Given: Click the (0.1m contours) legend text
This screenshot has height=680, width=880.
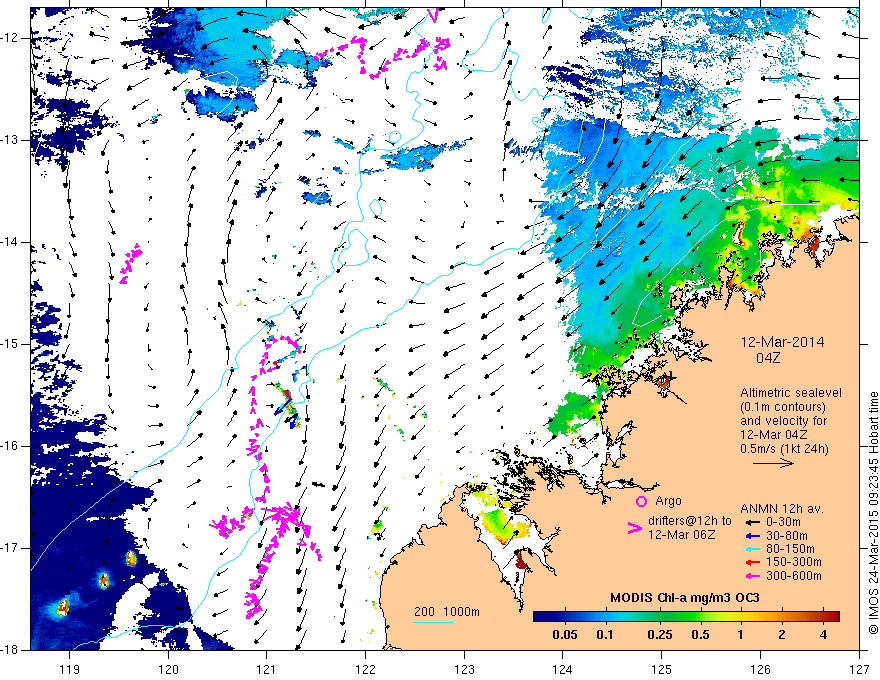Looking at the screenshot, I should (783, 407).
